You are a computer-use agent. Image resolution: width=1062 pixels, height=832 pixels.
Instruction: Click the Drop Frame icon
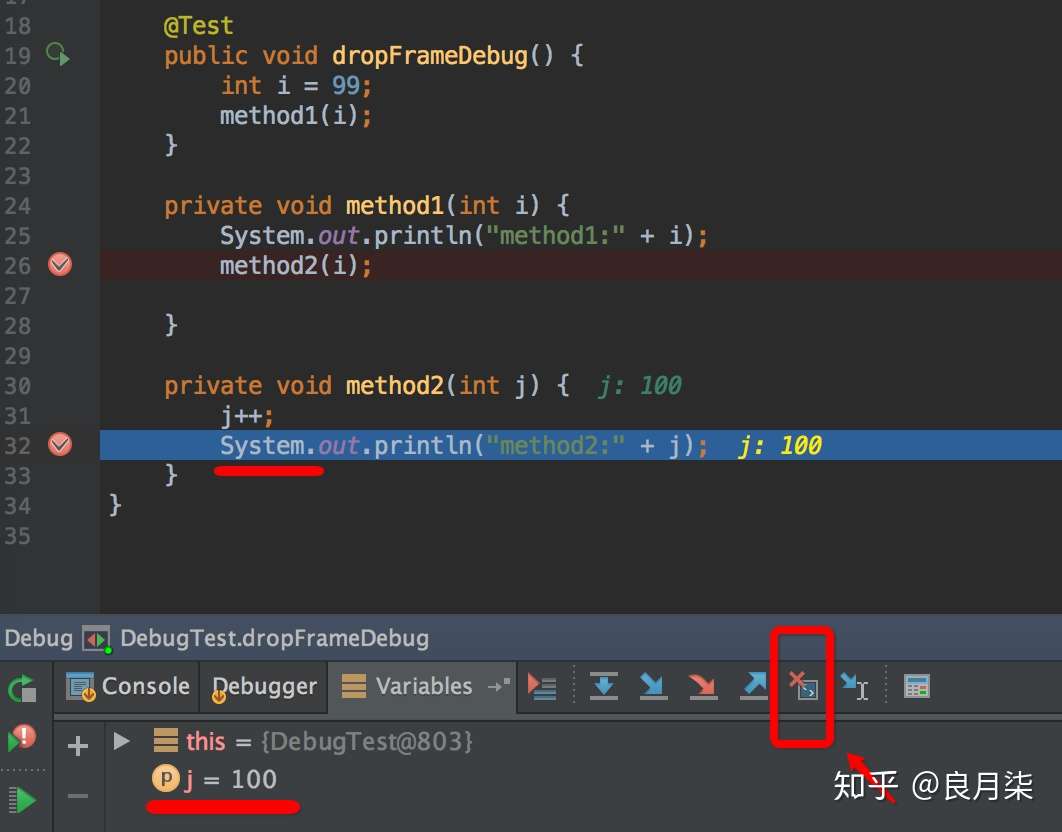803,686
